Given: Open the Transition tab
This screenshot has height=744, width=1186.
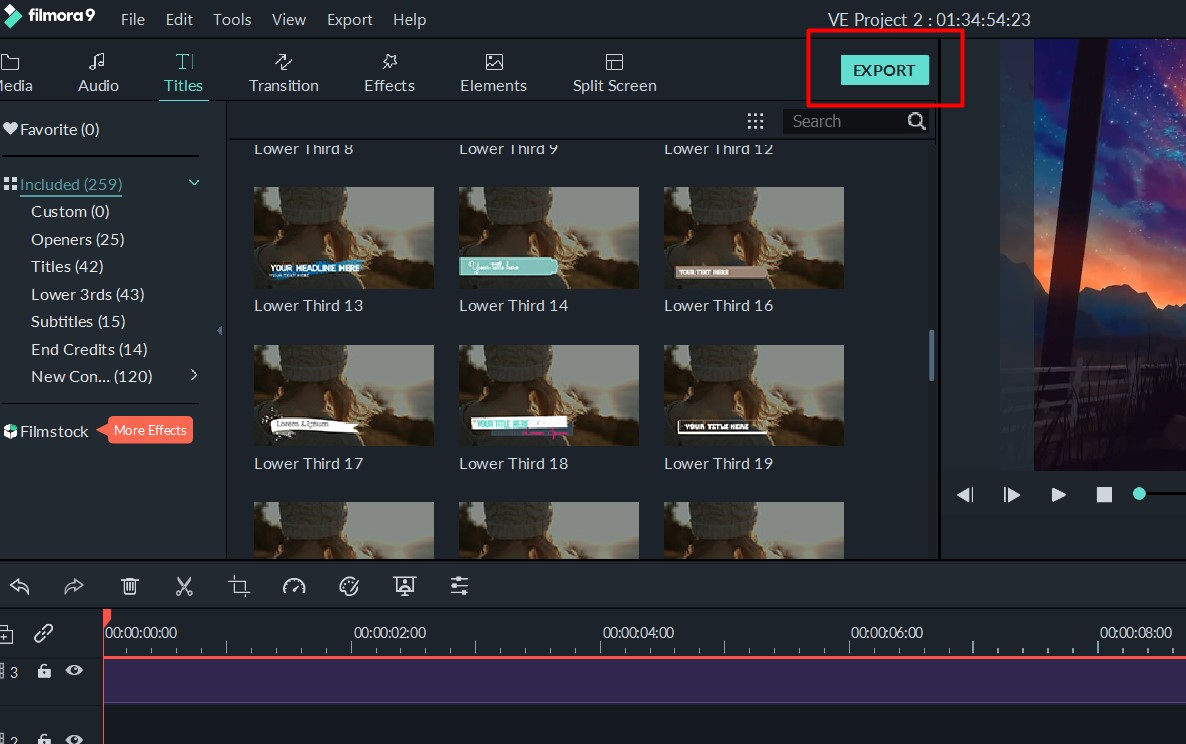Looking at the screenshot, I should pyautogui.click(x=284, y=73).
